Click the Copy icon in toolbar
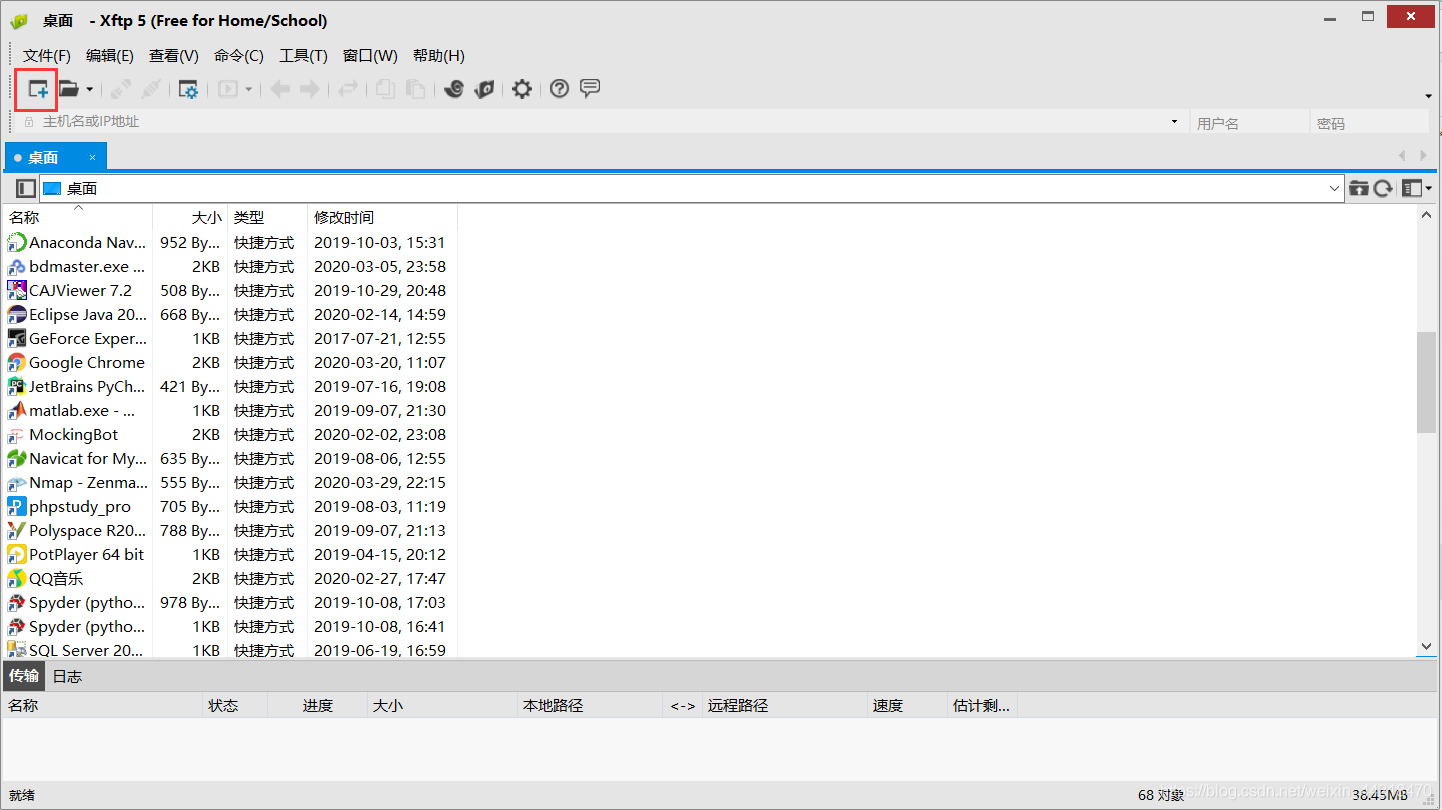 coord(385,89)
